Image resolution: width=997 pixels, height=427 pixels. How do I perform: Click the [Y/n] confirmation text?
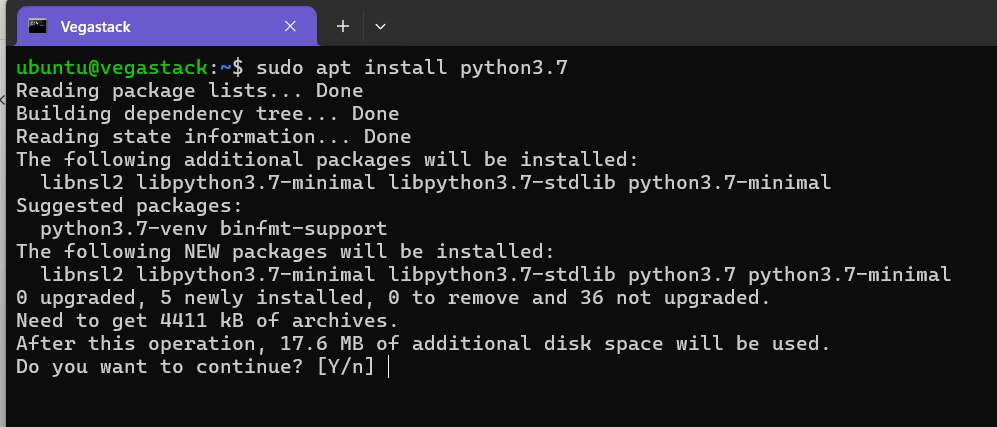tap(345, 367)
